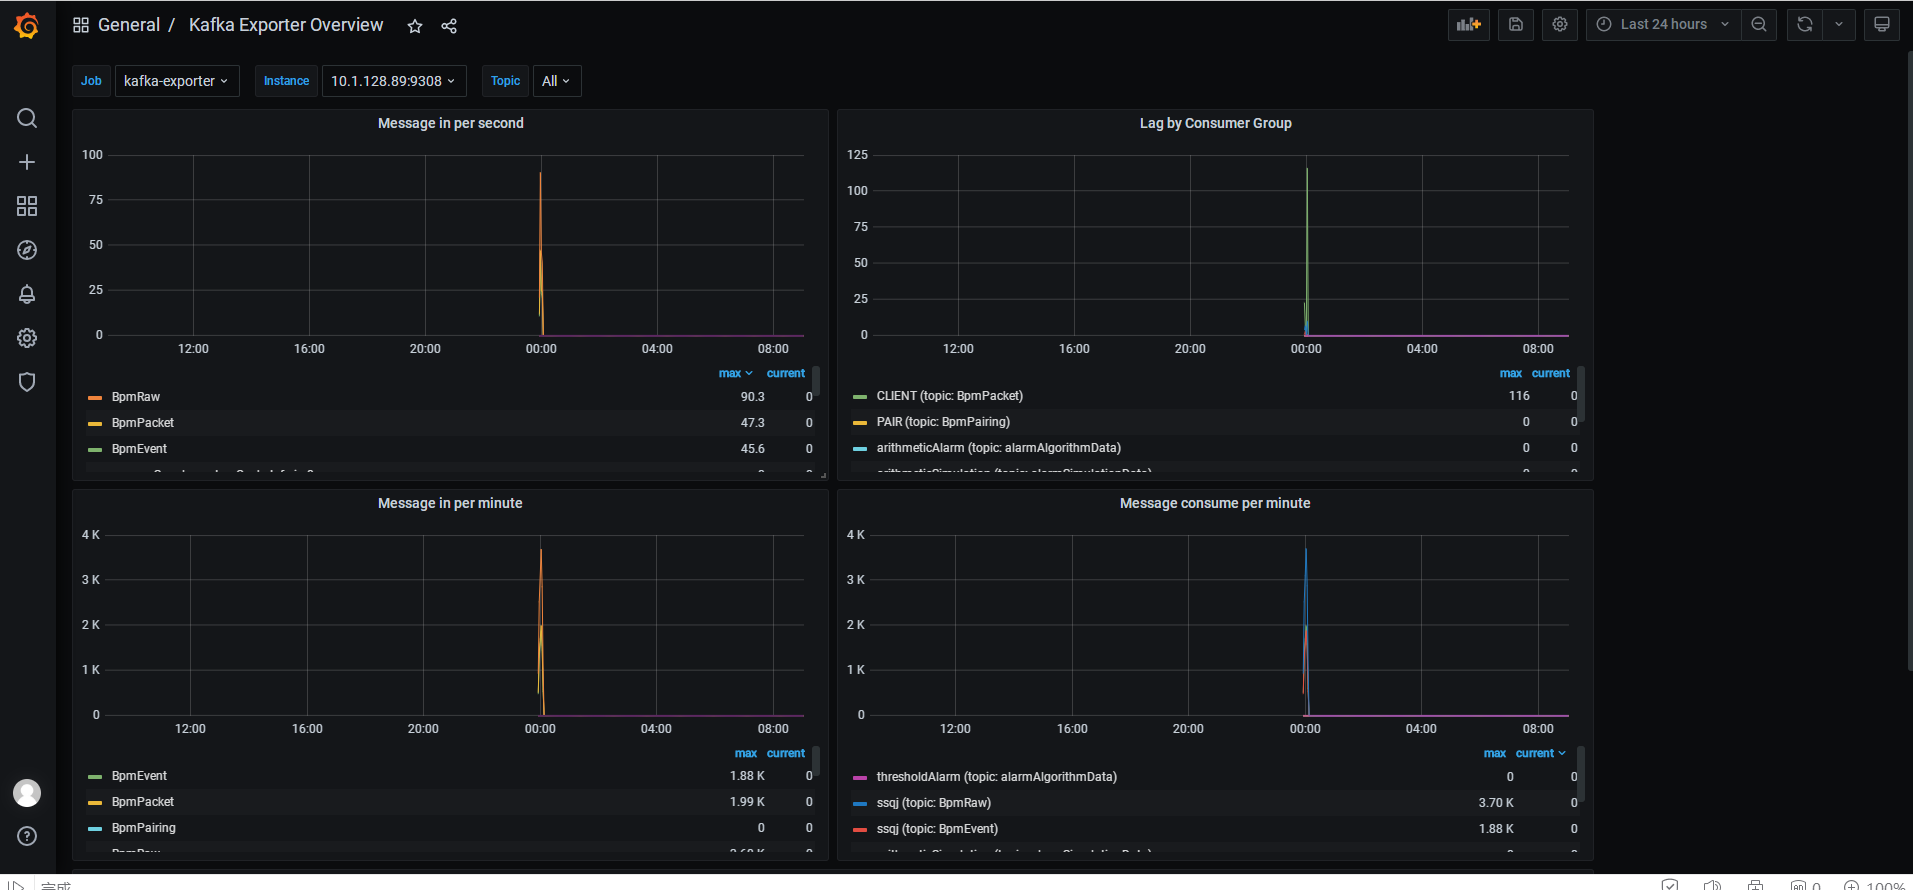Toggle BpmPairing series in Message in per minute
1913x890 pixels.
click(144, 828)
